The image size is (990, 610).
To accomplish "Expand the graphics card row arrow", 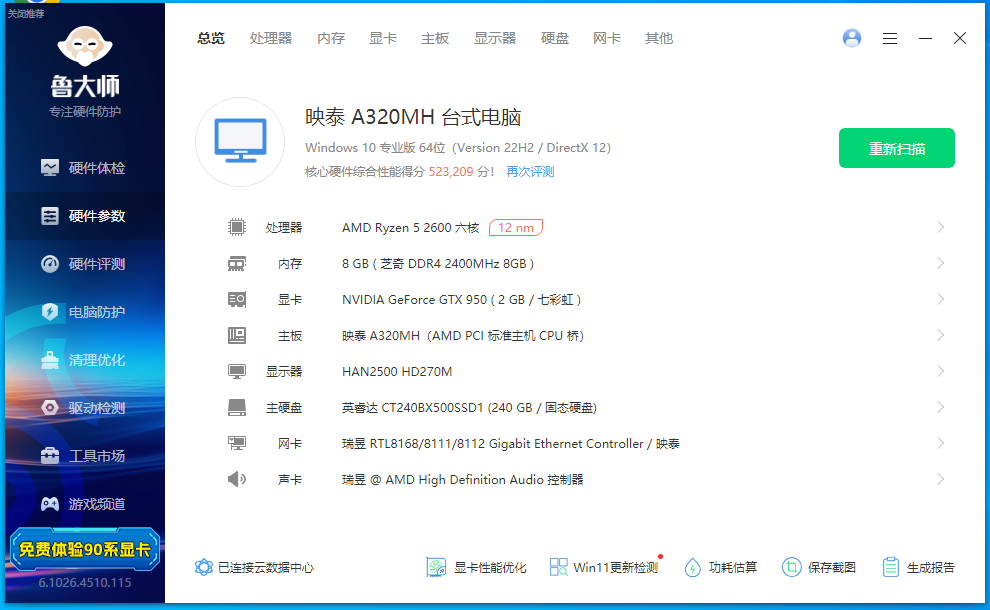I will coord(940,299).
